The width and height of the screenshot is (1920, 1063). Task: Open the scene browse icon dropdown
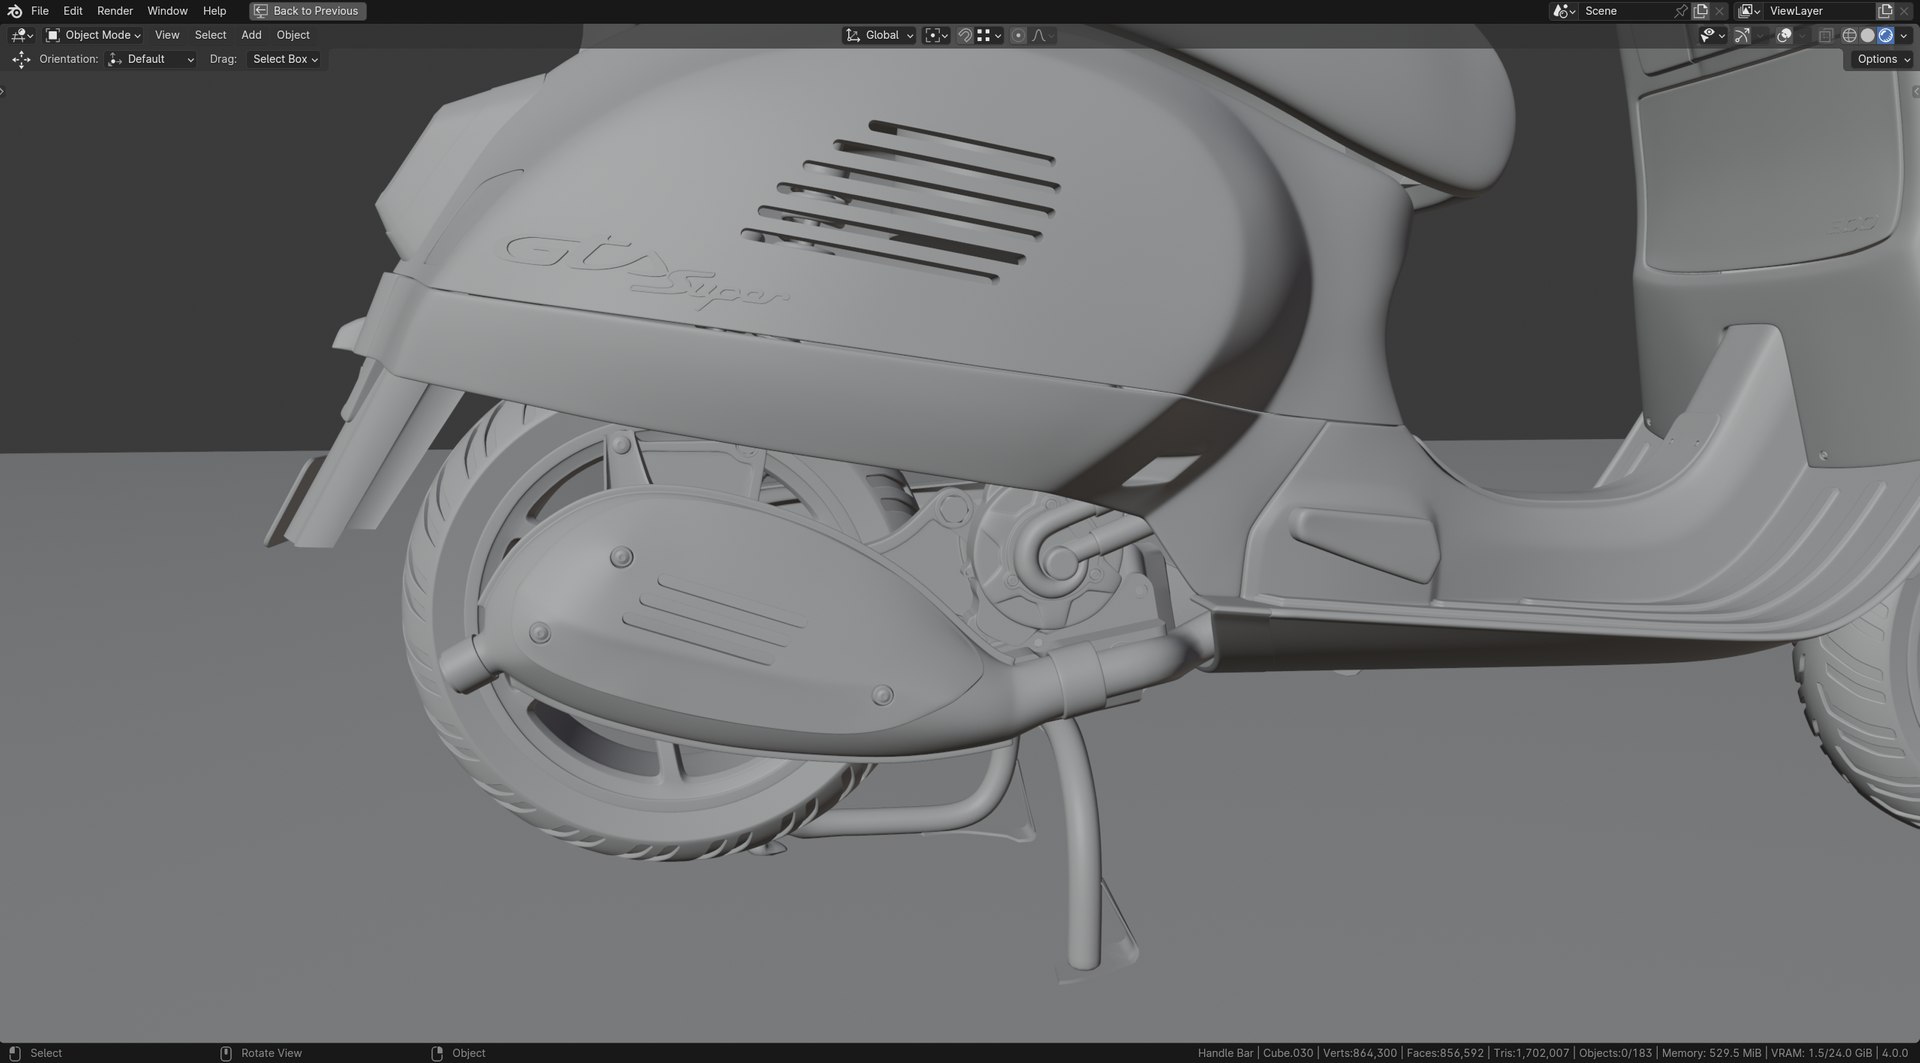point(1564,11)
